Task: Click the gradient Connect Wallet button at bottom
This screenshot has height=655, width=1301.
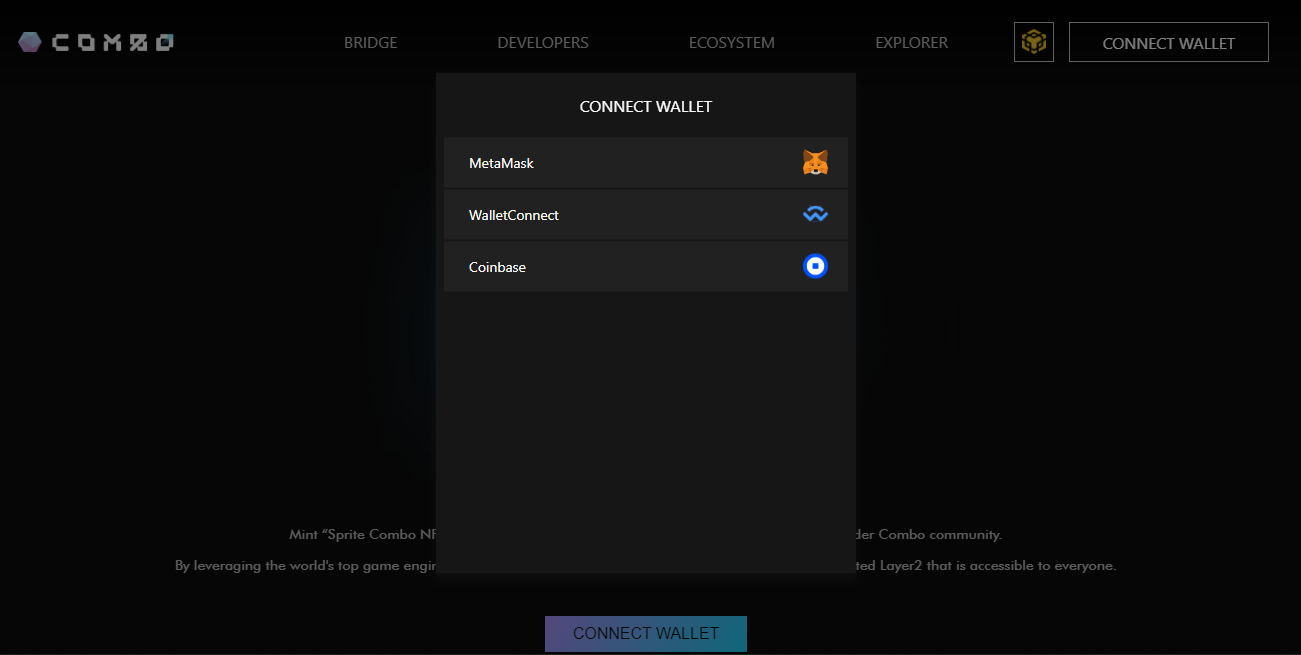Action: coord(646,633)
